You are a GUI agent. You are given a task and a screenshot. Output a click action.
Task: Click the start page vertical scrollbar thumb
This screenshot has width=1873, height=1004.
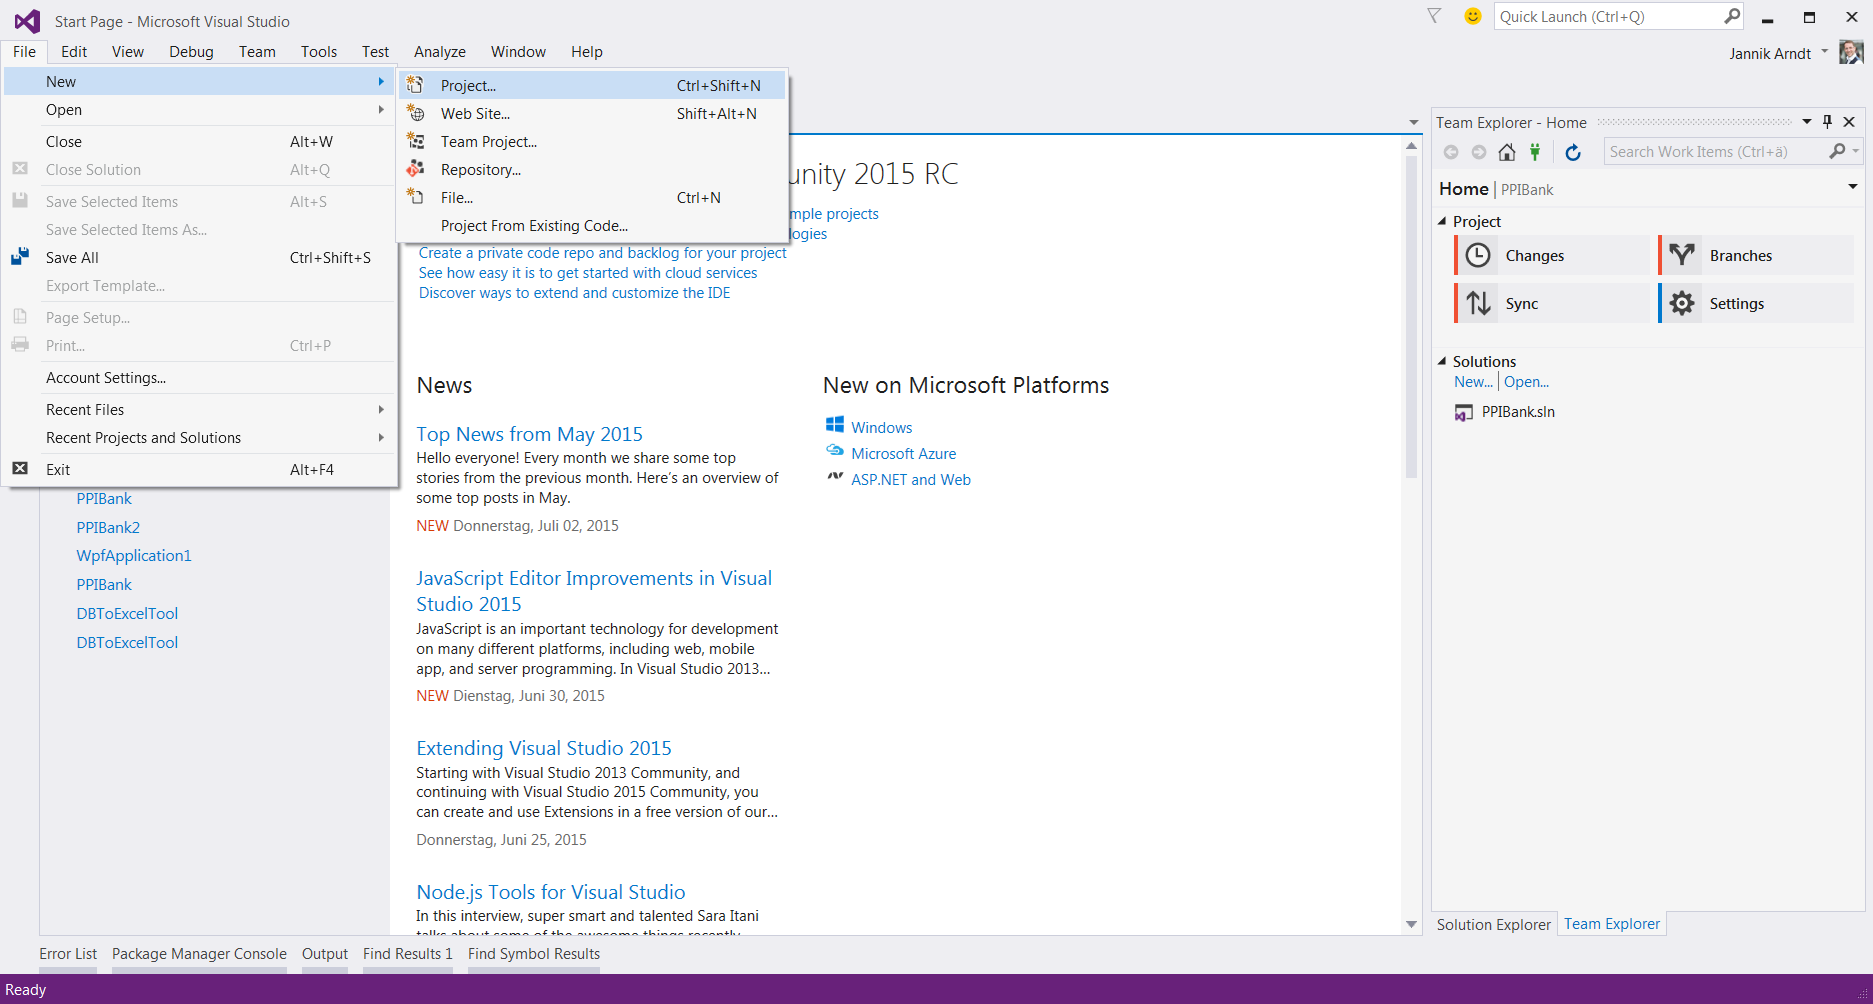coord(1411,316)
